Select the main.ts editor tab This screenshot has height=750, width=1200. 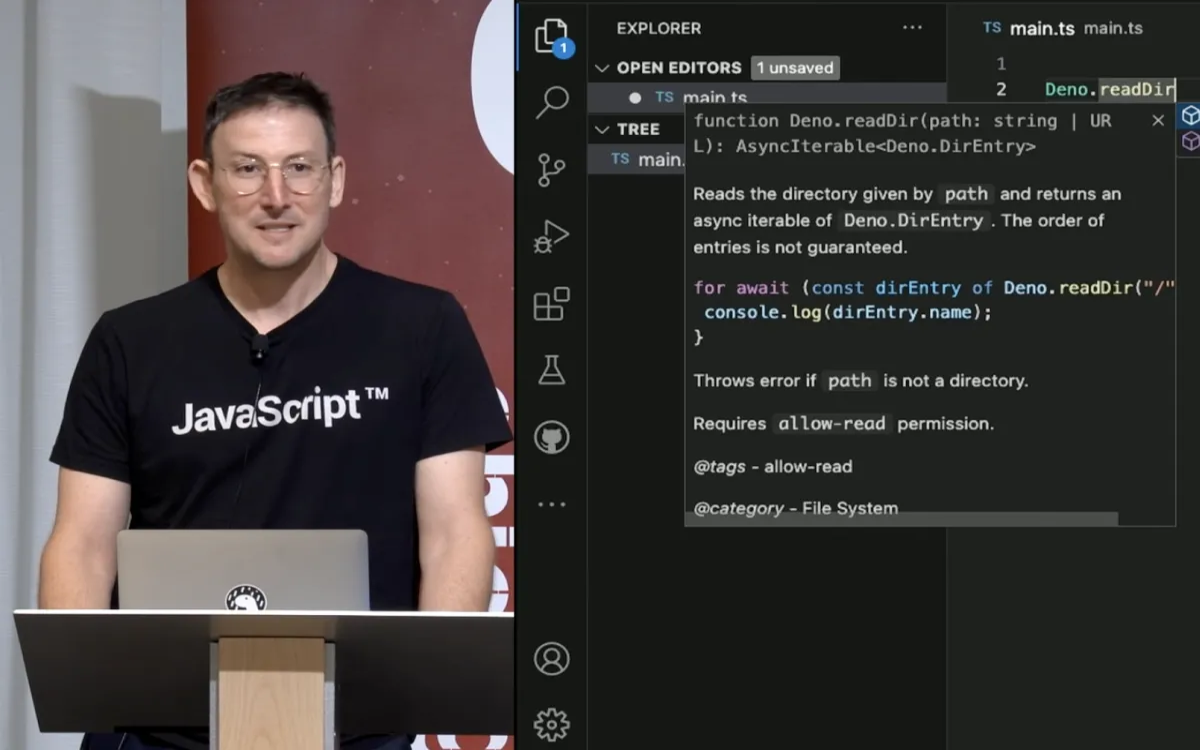[1040, 28]
